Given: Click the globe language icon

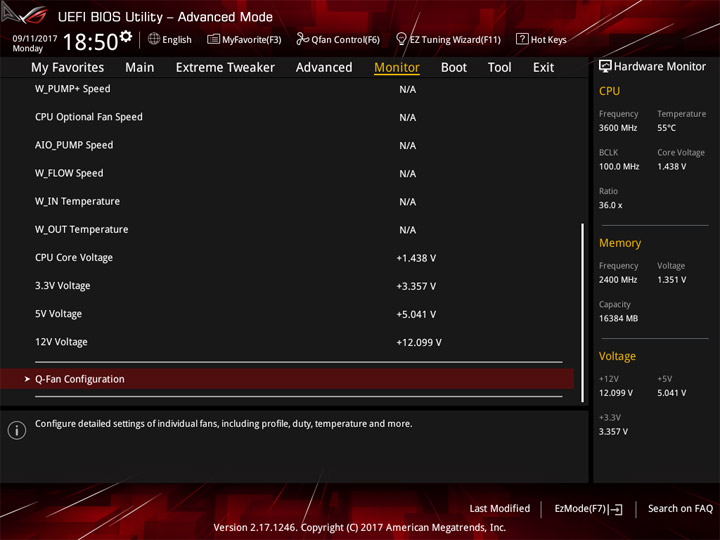Looking at the screenshot, I should coord(154,39).
